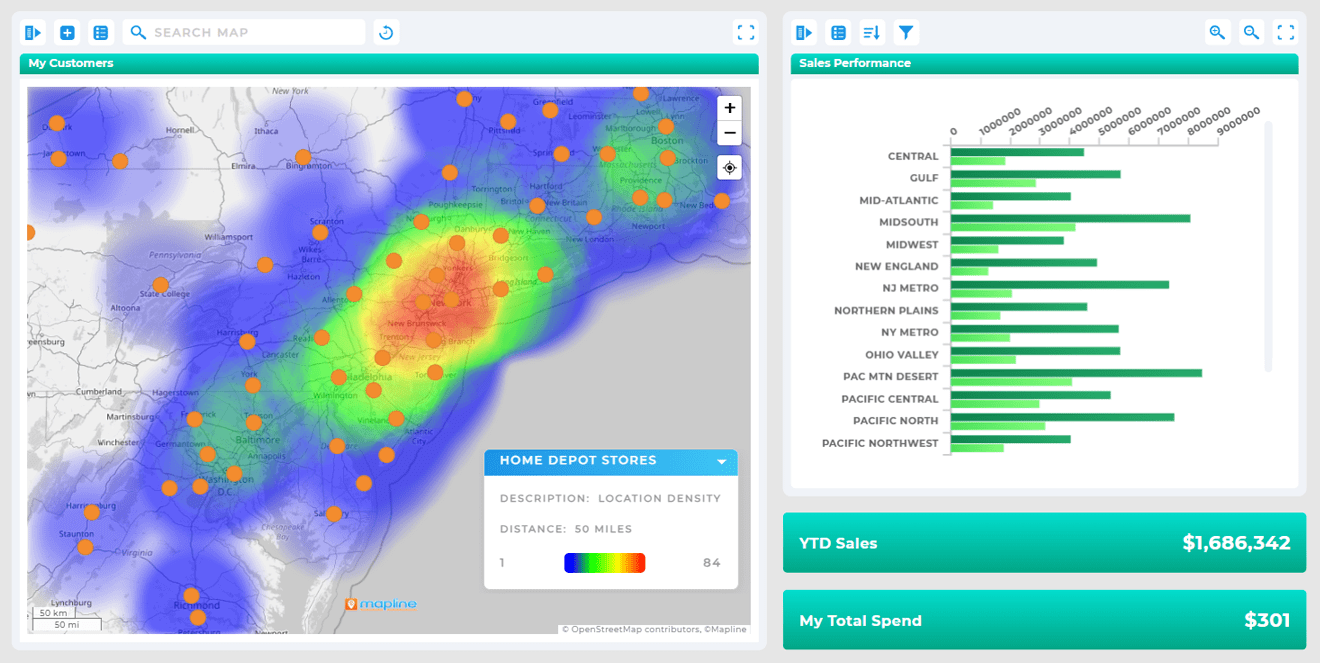This screenshot has width=1320, height=663.
Task: Zoom out on the Sales Performance chart
Action: tap(1251, 32)
